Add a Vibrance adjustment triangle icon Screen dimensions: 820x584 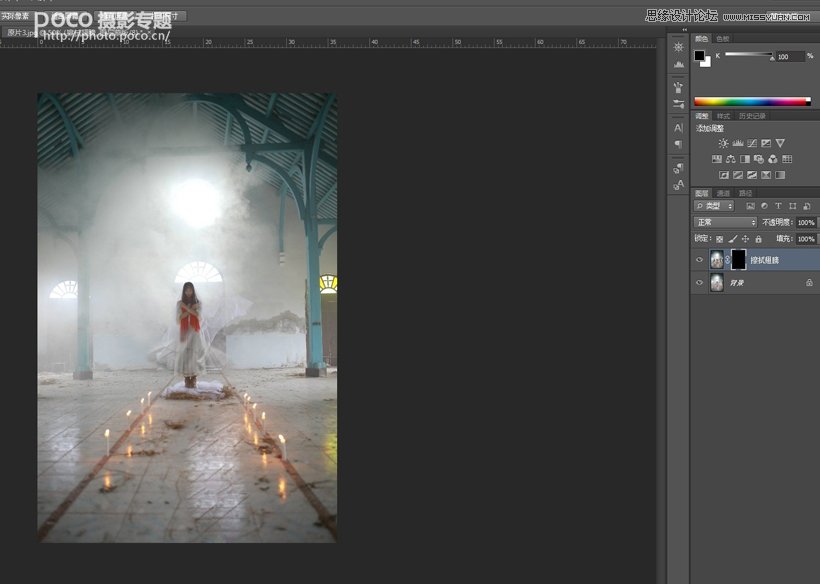[x=780, y=143]
